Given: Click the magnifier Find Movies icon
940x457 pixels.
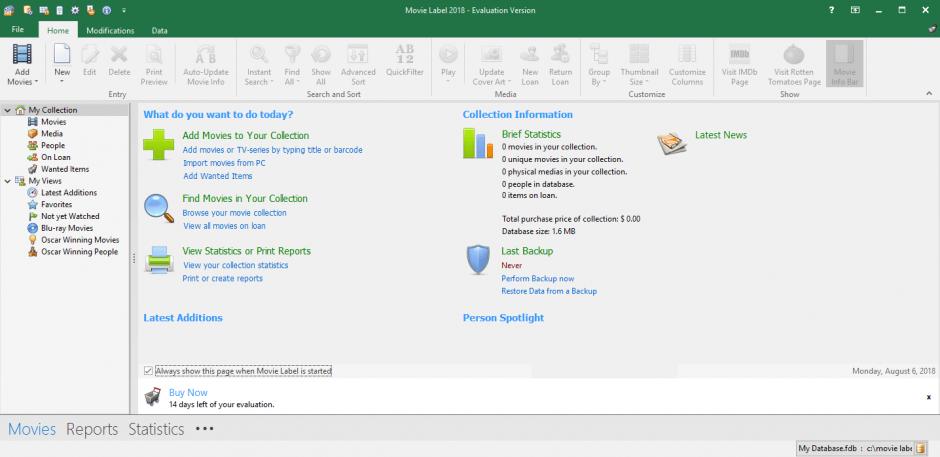Looking at the screenshot, I should pos(158,208).
